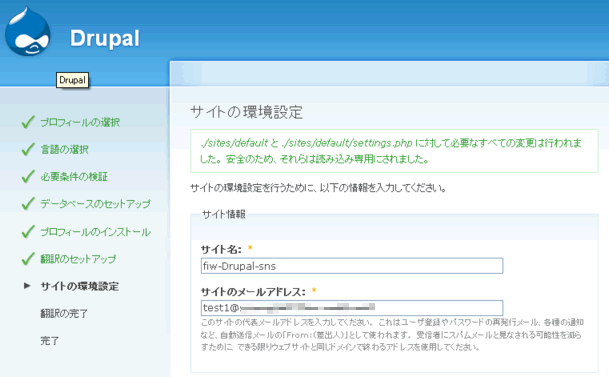Click the arrow marker beside サイトの環境設定

tap(27, 286)
